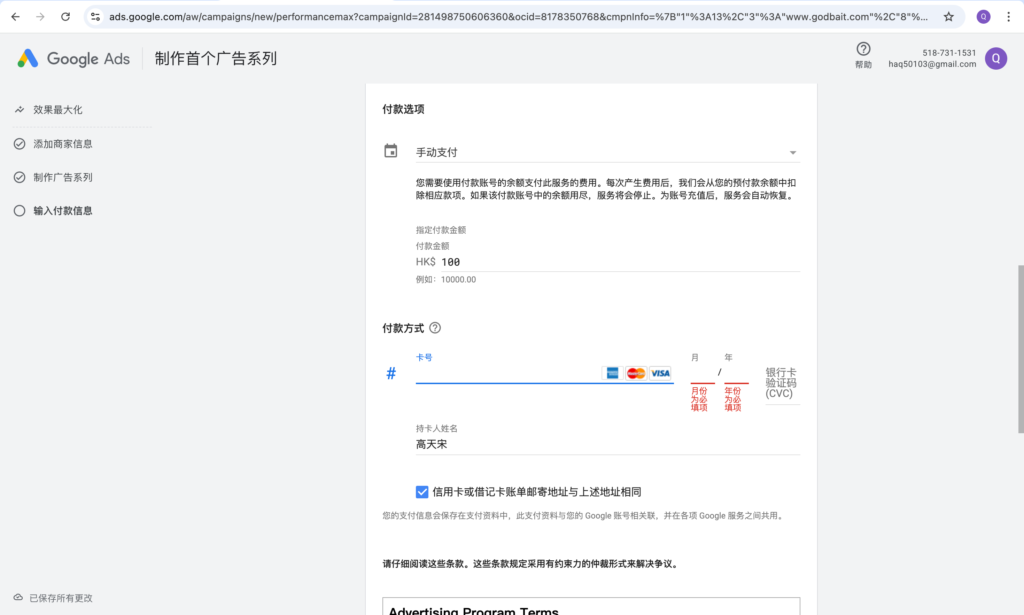1024x615 pixels.
Task: Click the 持卡人姓名 cardholder name field
Action: [606, 444]
